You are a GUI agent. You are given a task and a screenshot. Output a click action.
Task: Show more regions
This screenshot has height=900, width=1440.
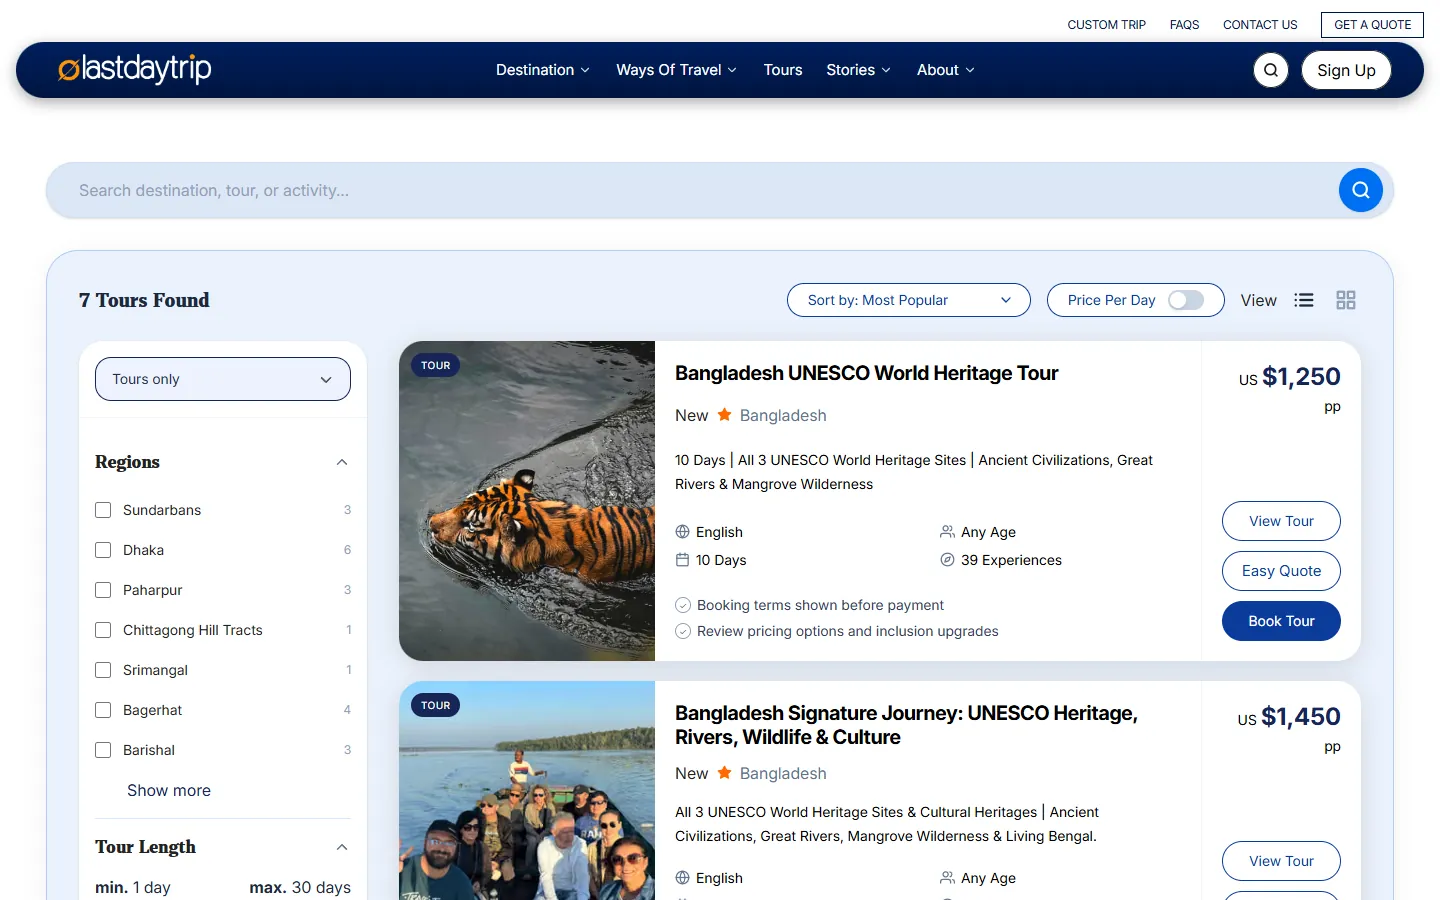(x=169, y=790)
